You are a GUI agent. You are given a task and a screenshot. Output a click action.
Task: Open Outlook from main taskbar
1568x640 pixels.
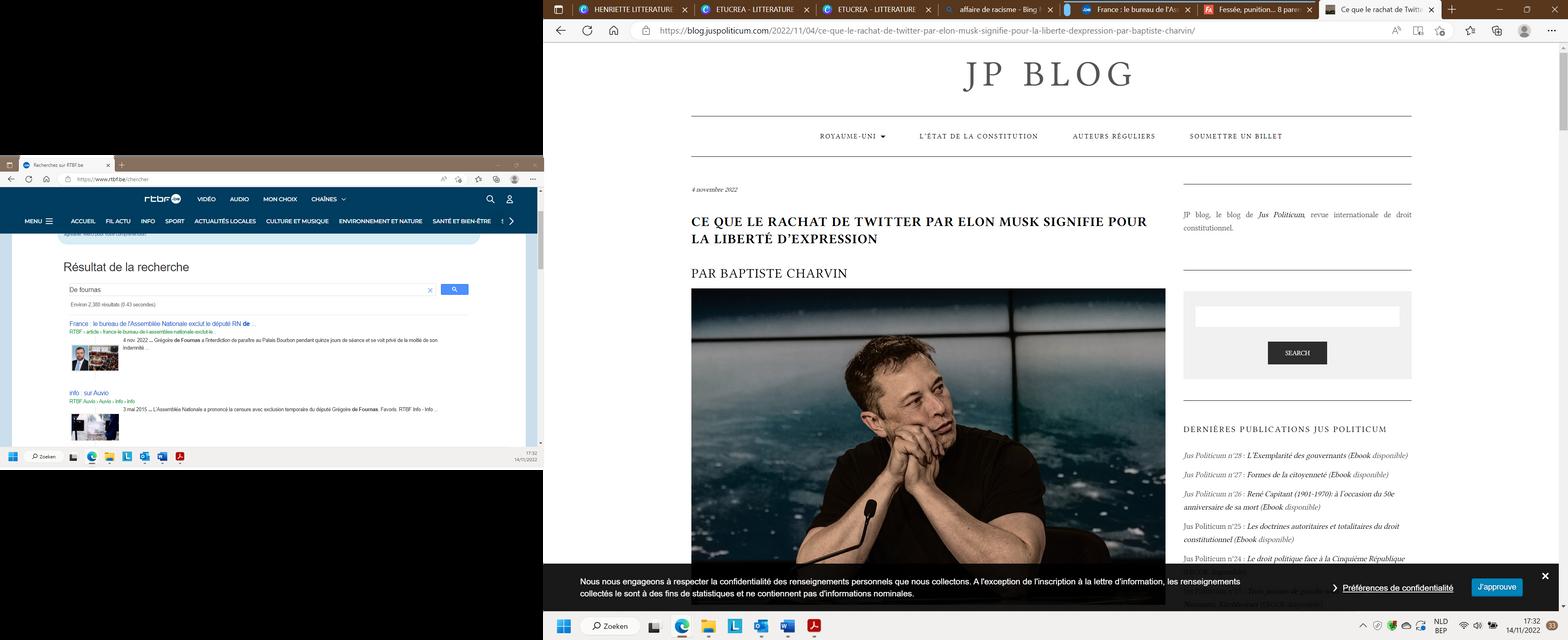click(761, 626)
